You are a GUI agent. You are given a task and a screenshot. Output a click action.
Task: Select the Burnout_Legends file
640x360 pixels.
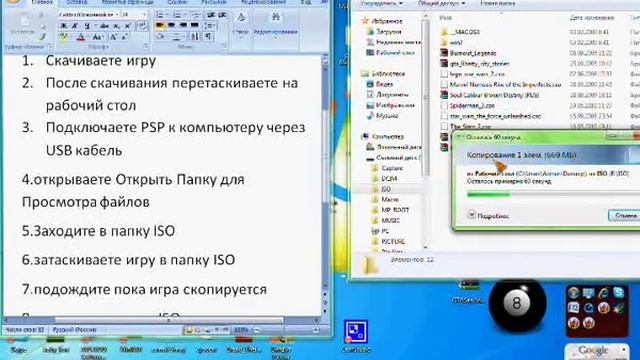pos(468,53)
